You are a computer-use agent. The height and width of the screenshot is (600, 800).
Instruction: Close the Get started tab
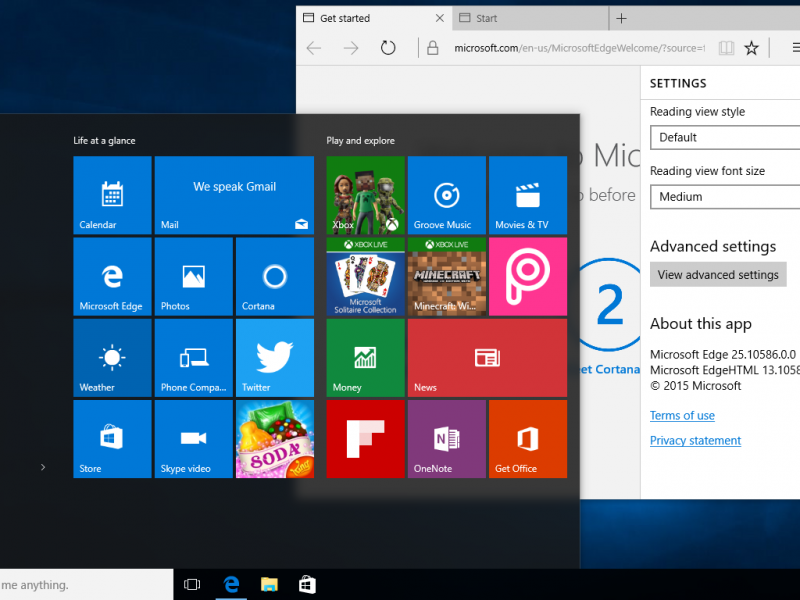[439, 18]
